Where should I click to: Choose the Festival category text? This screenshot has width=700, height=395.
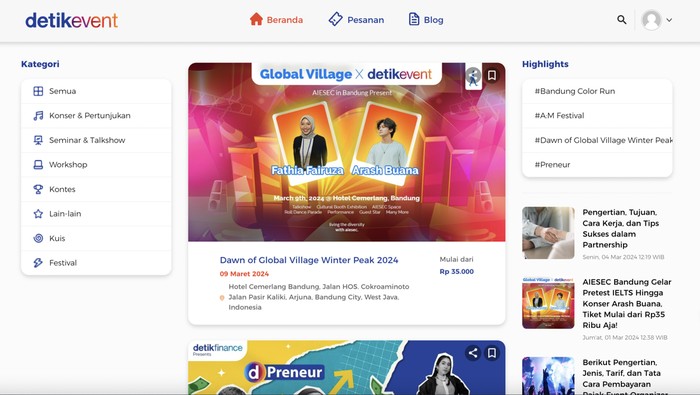[63, 263]
